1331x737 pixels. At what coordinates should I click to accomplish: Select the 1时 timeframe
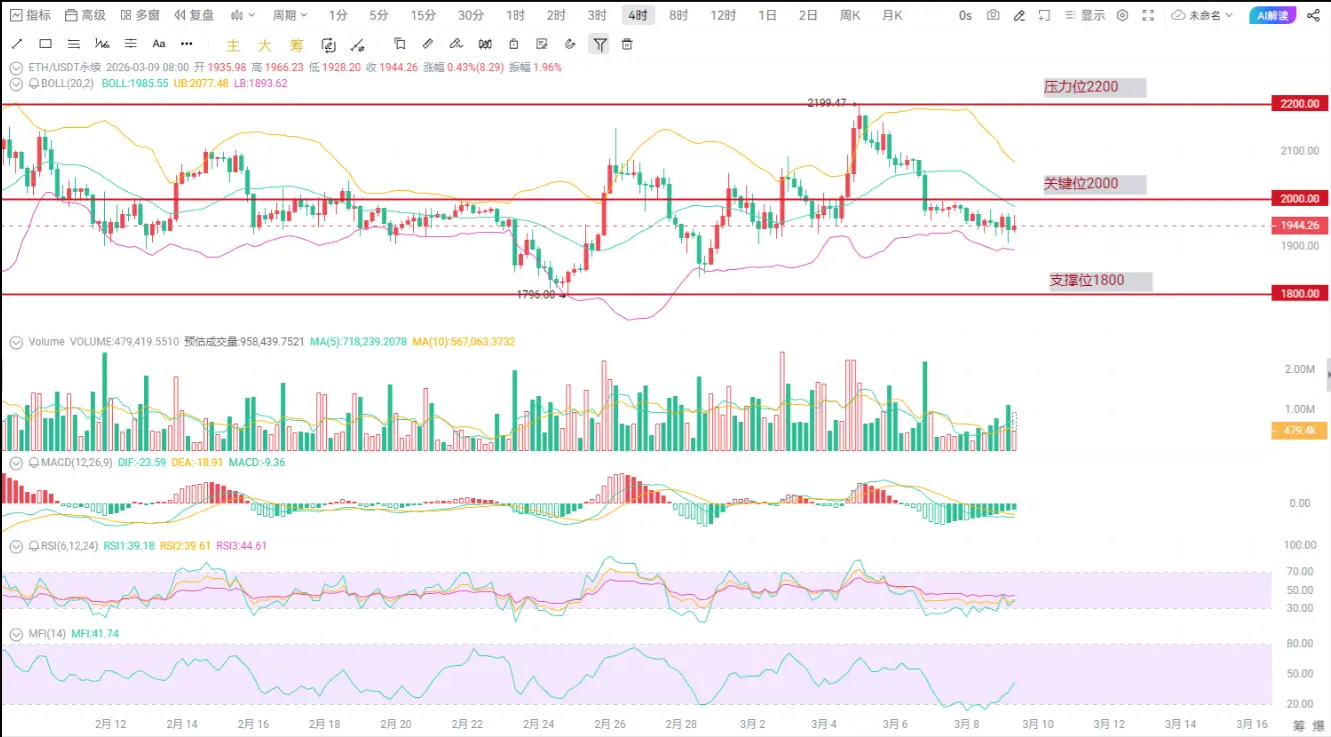click(515, 15)
